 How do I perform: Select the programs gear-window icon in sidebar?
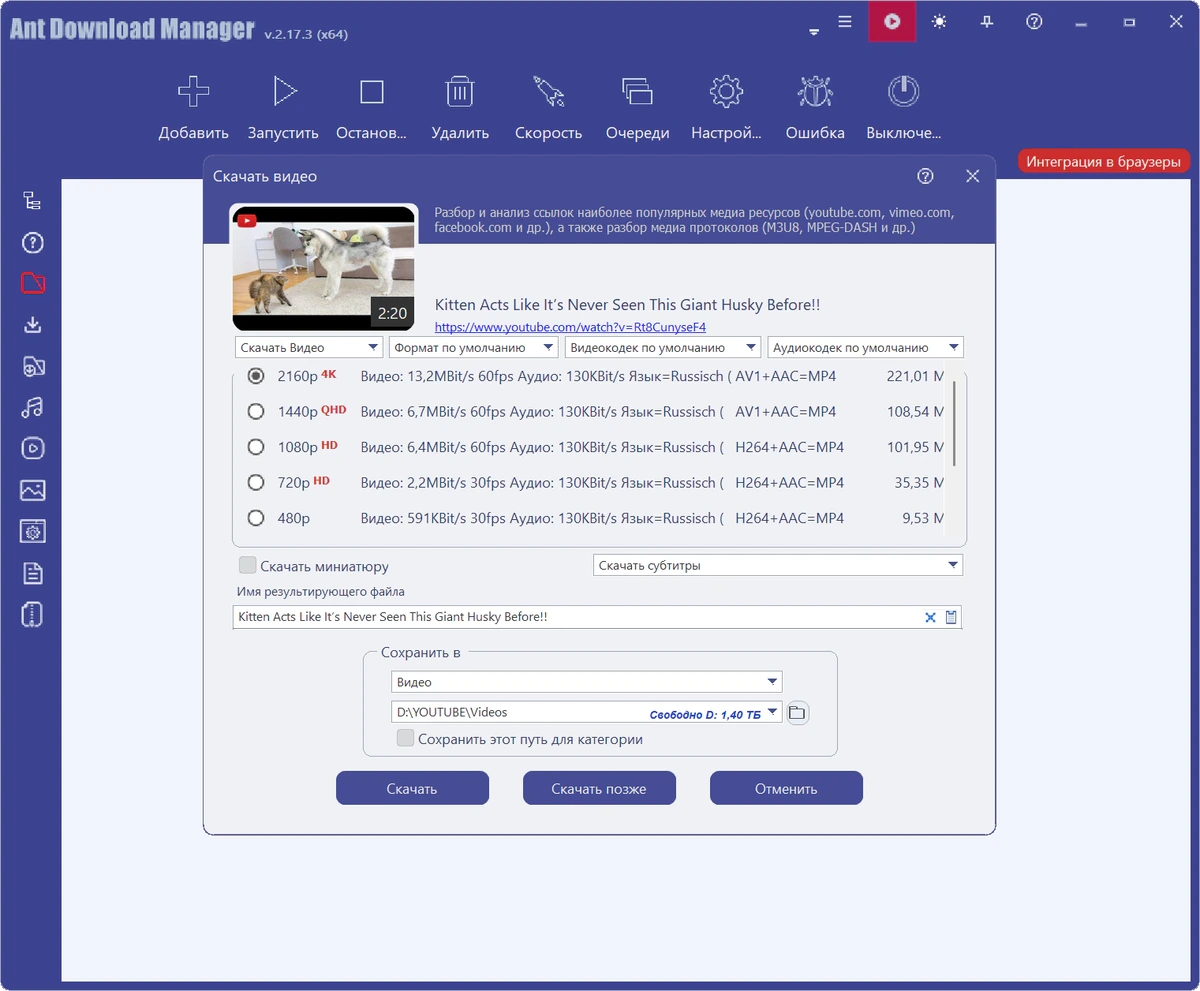click(x=33, y=531)
